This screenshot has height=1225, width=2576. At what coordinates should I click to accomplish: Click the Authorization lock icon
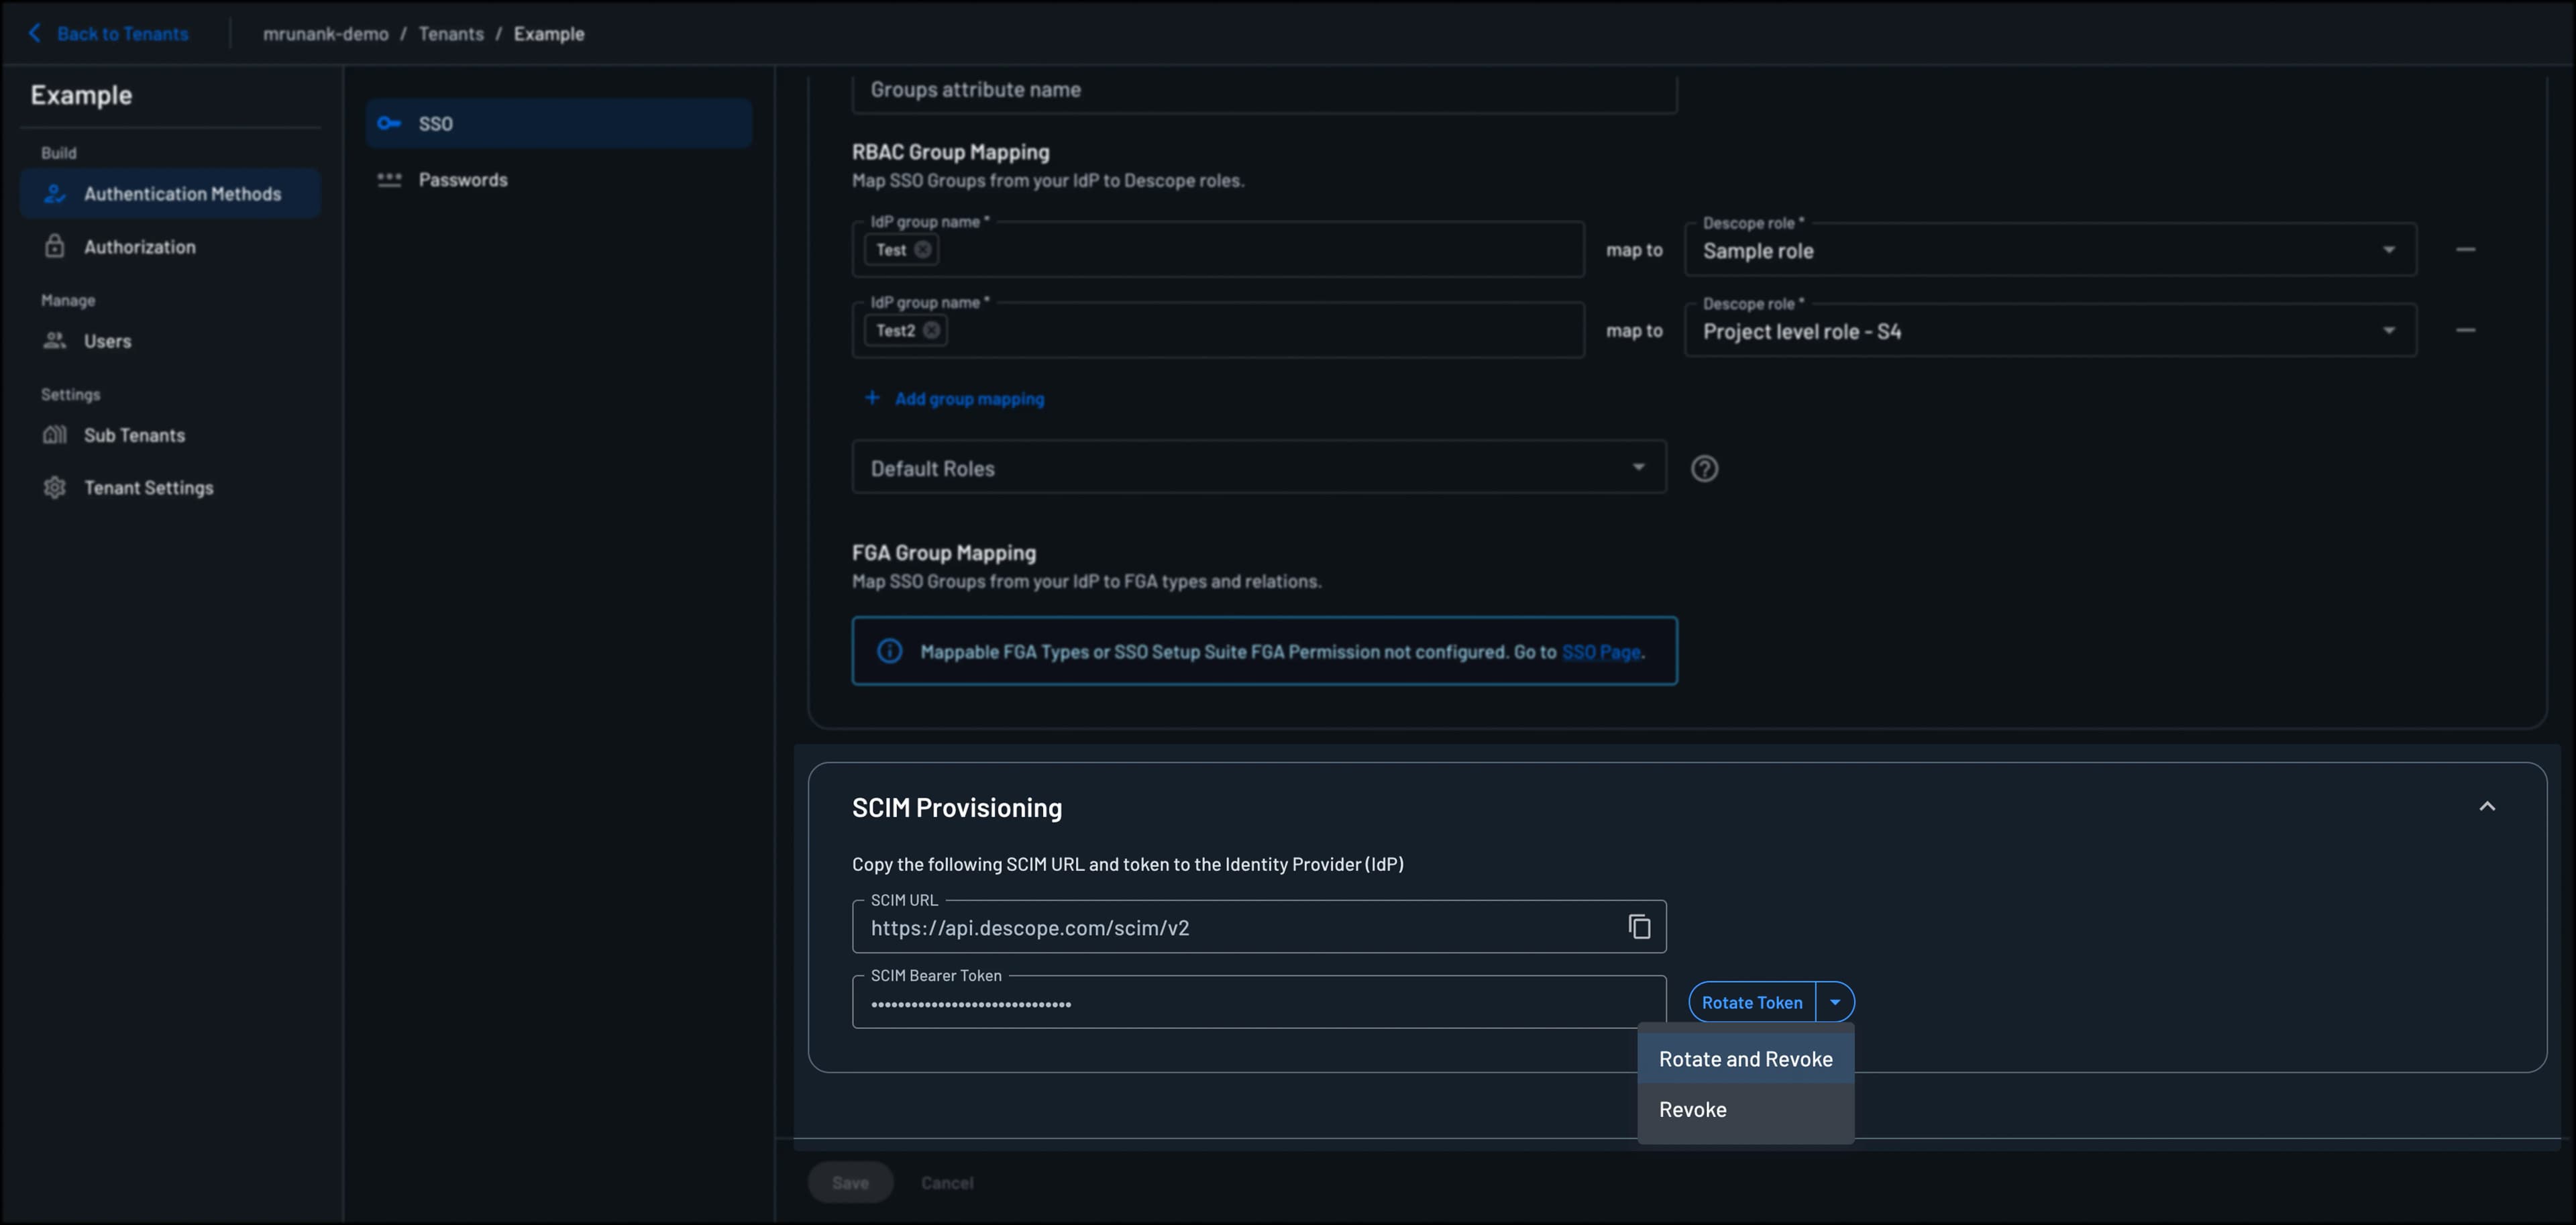(55, 246)
